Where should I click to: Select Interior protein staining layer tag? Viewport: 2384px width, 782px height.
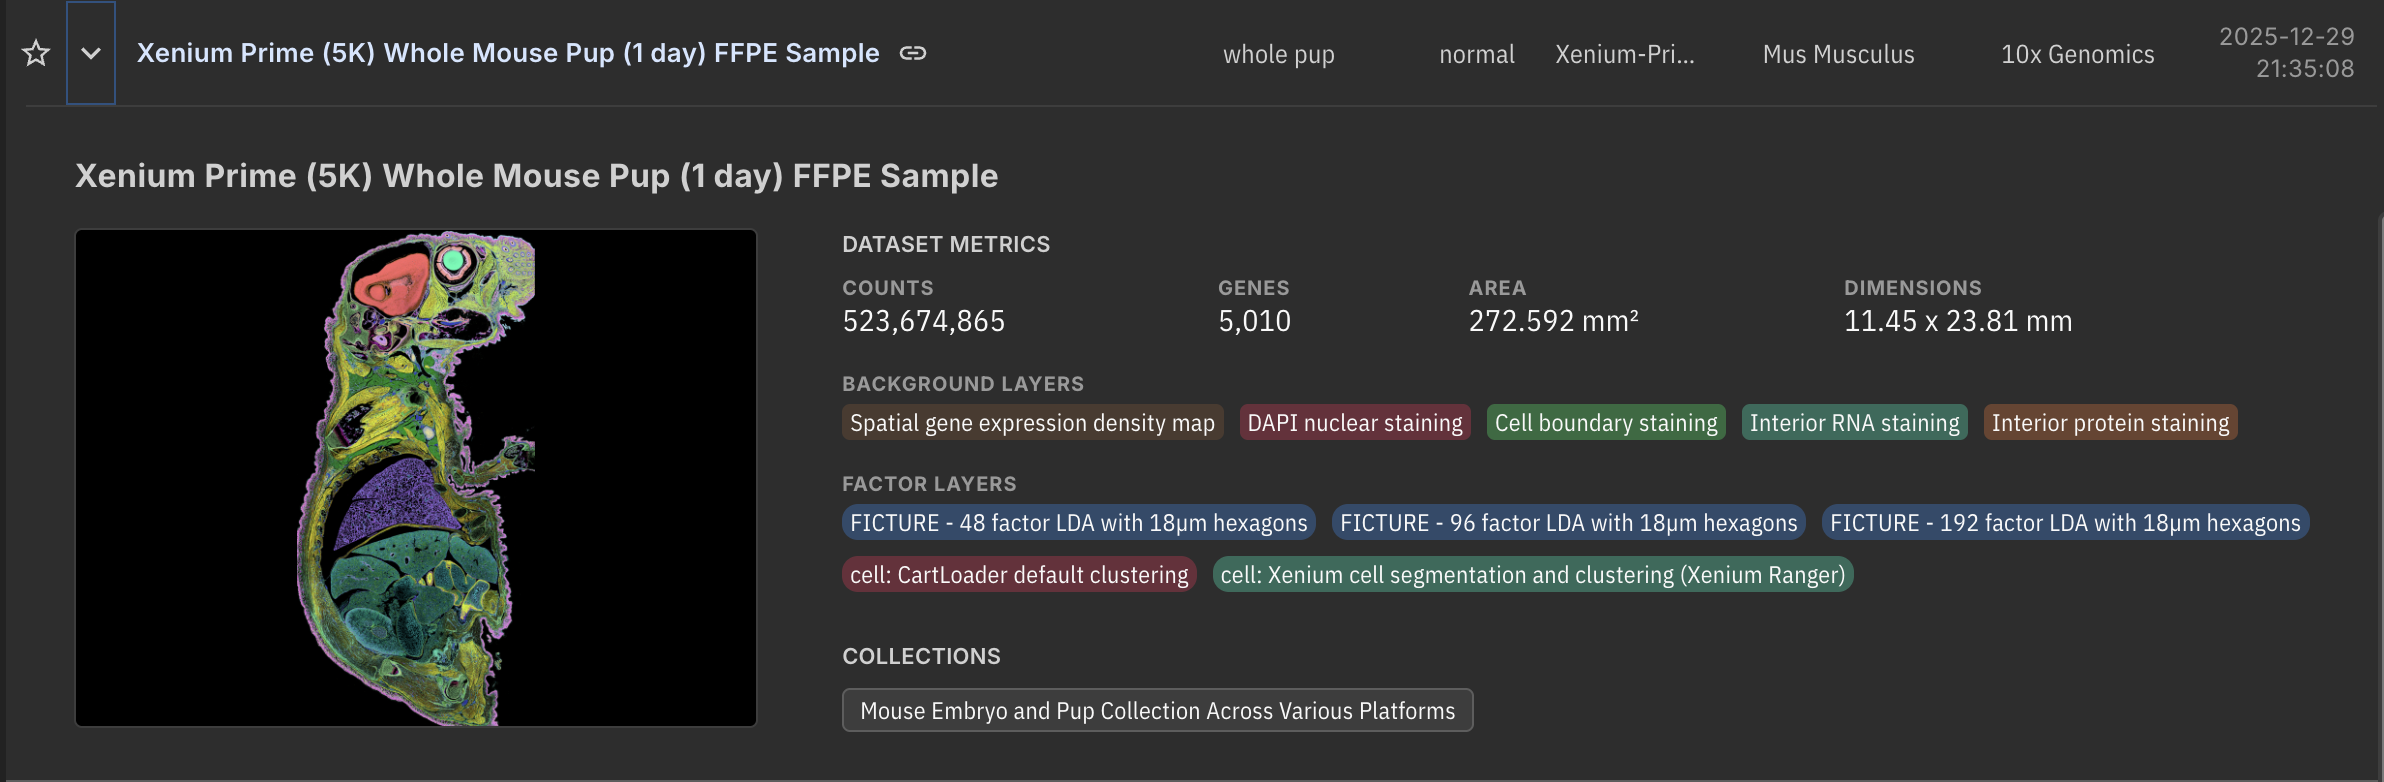tap(2110, 423)
